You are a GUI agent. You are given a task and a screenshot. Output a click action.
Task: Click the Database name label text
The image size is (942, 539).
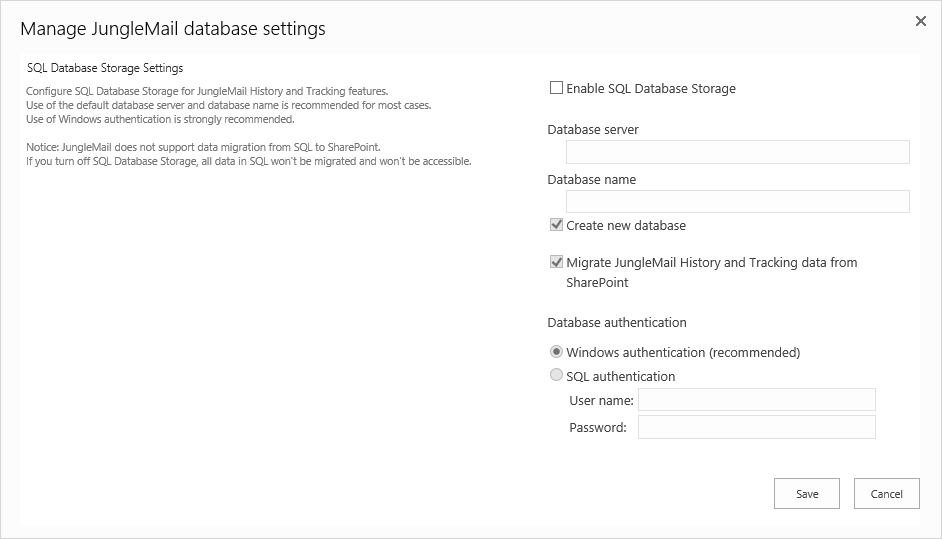592,180
